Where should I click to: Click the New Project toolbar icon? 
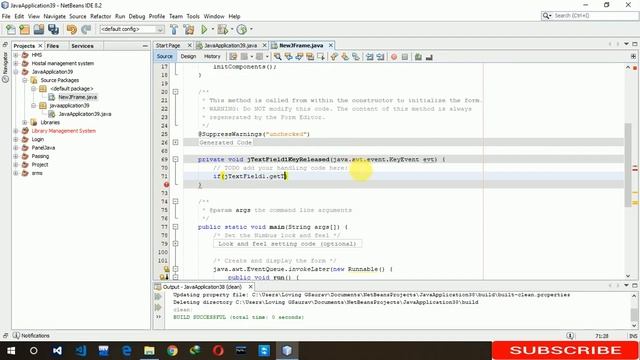tap(24, 29)
